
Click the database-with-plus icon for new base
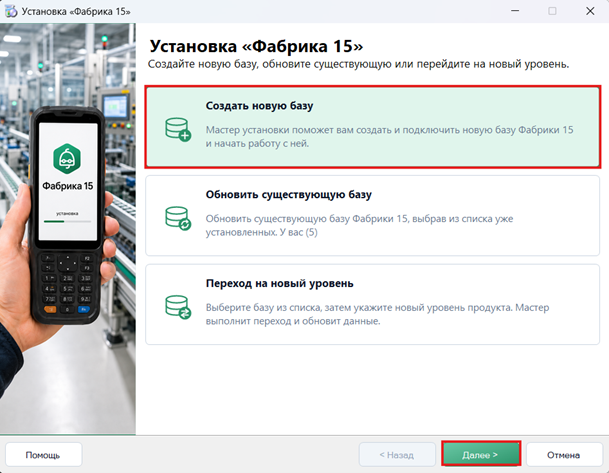[178, 129]
